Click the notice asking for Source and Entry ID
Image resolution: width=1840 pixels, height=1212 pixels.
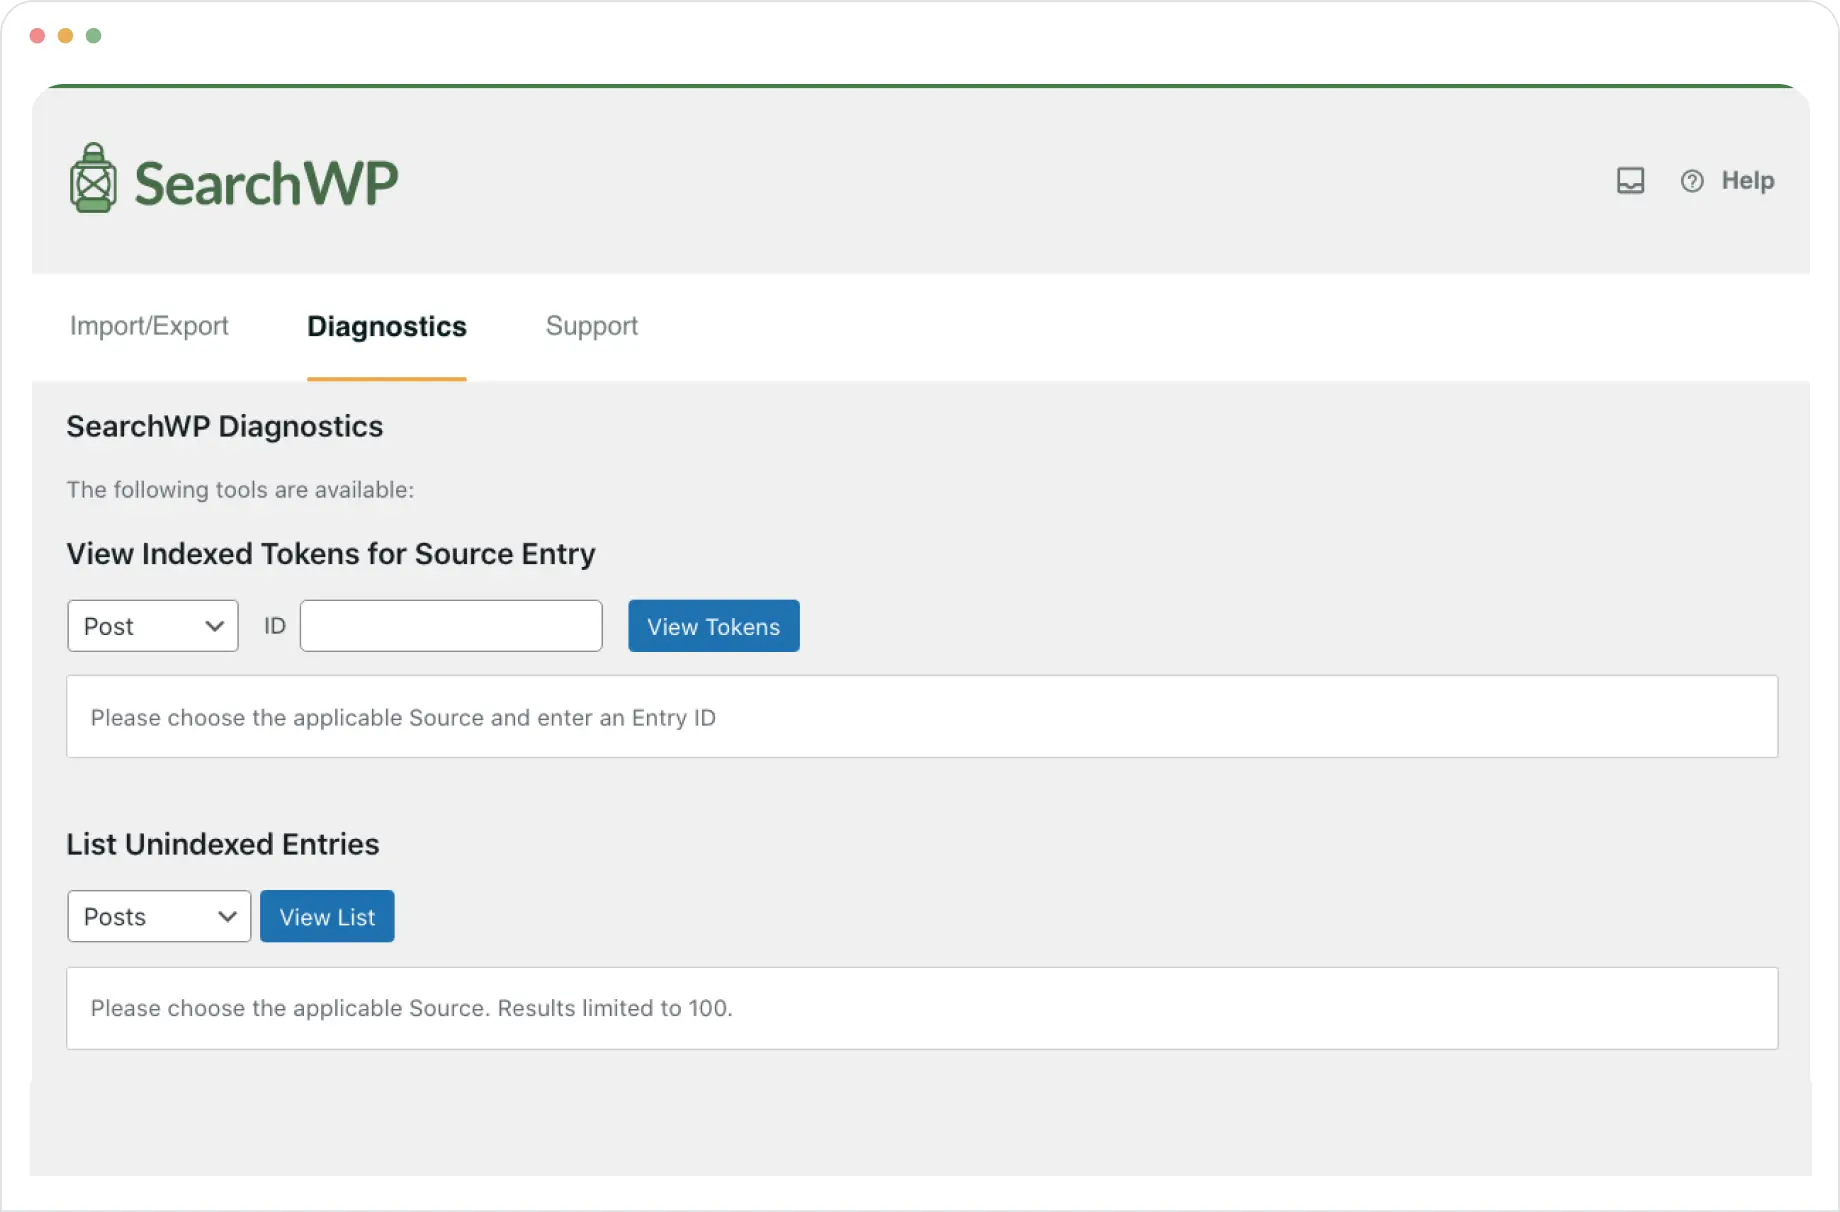pyautogui.click(x=403, y=717)
